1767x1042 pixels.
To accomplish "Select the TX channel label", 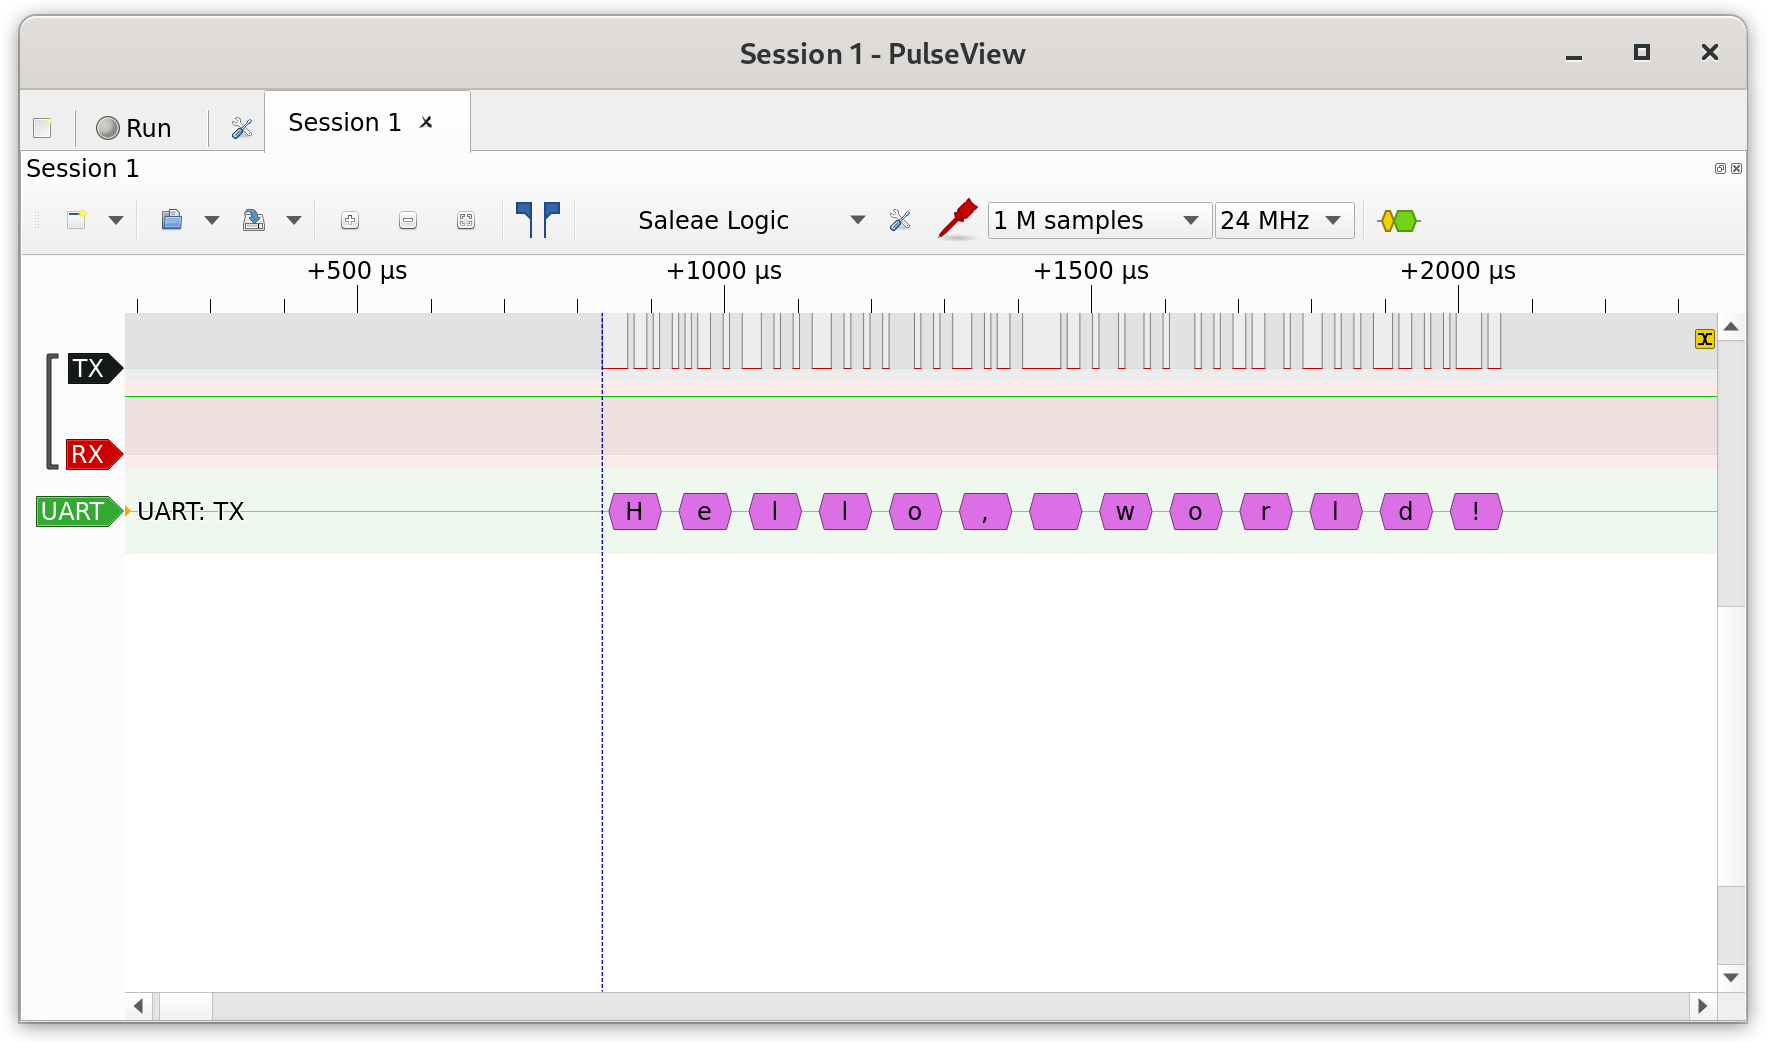I will (x=90, y=369).
